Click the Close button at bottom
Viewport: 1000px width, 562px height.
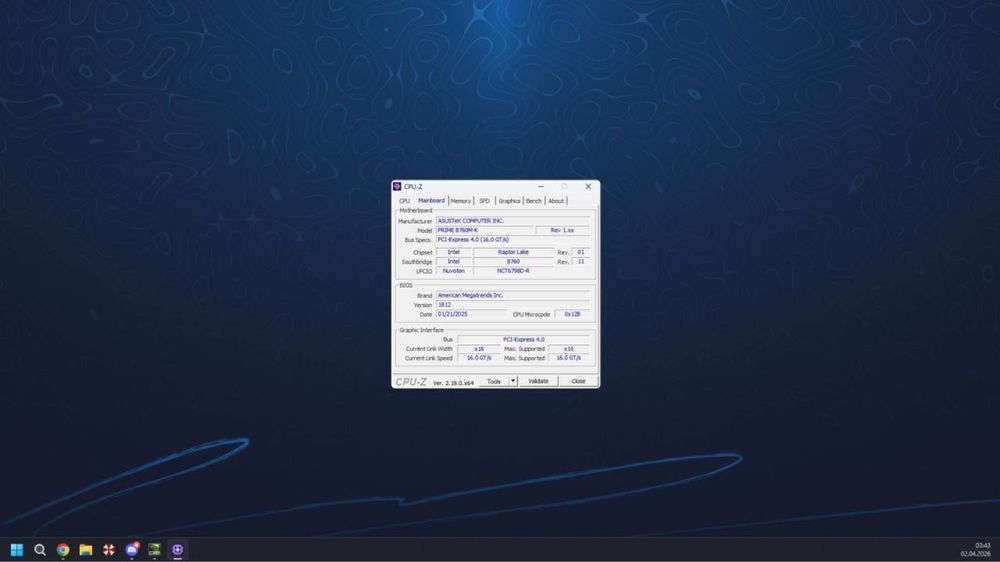(578, 381)
